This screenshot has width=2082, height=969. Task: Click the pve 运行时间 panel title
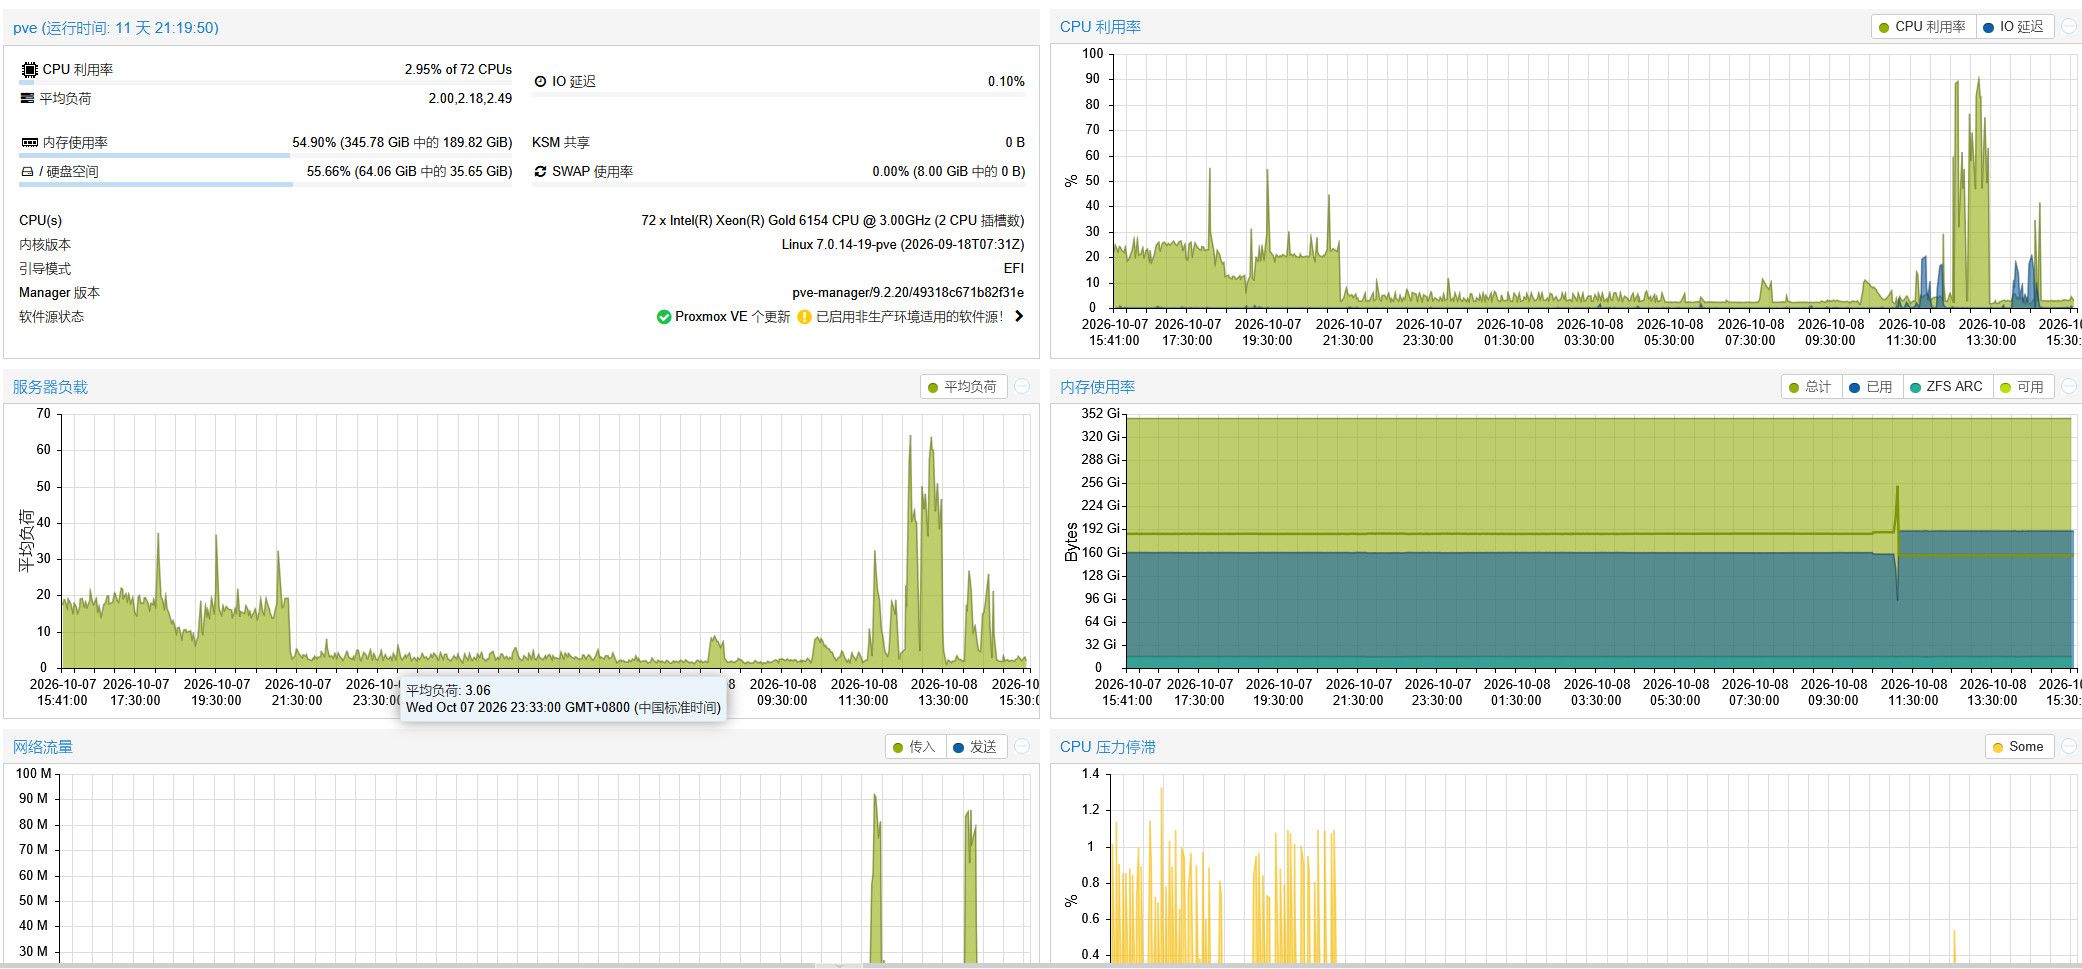(116, 27)
